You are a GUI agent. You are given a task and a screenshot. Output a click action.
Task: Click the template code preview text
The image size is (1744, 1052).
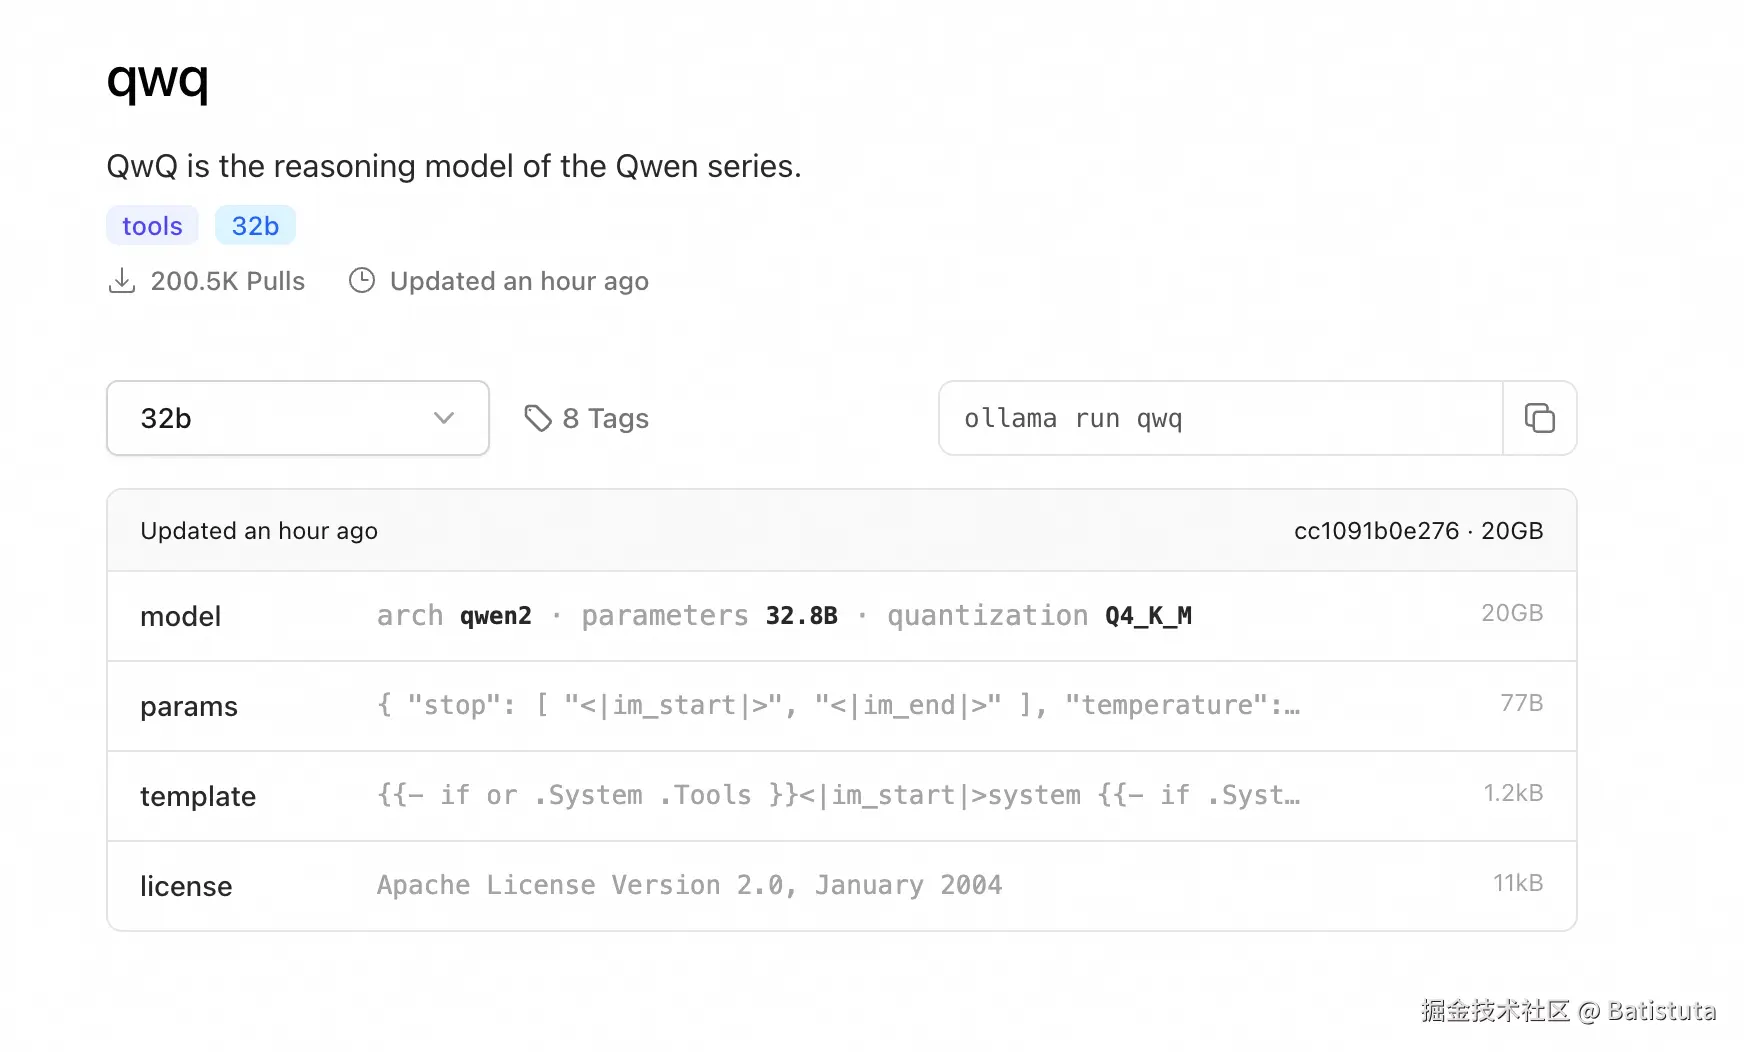(838, 795)
